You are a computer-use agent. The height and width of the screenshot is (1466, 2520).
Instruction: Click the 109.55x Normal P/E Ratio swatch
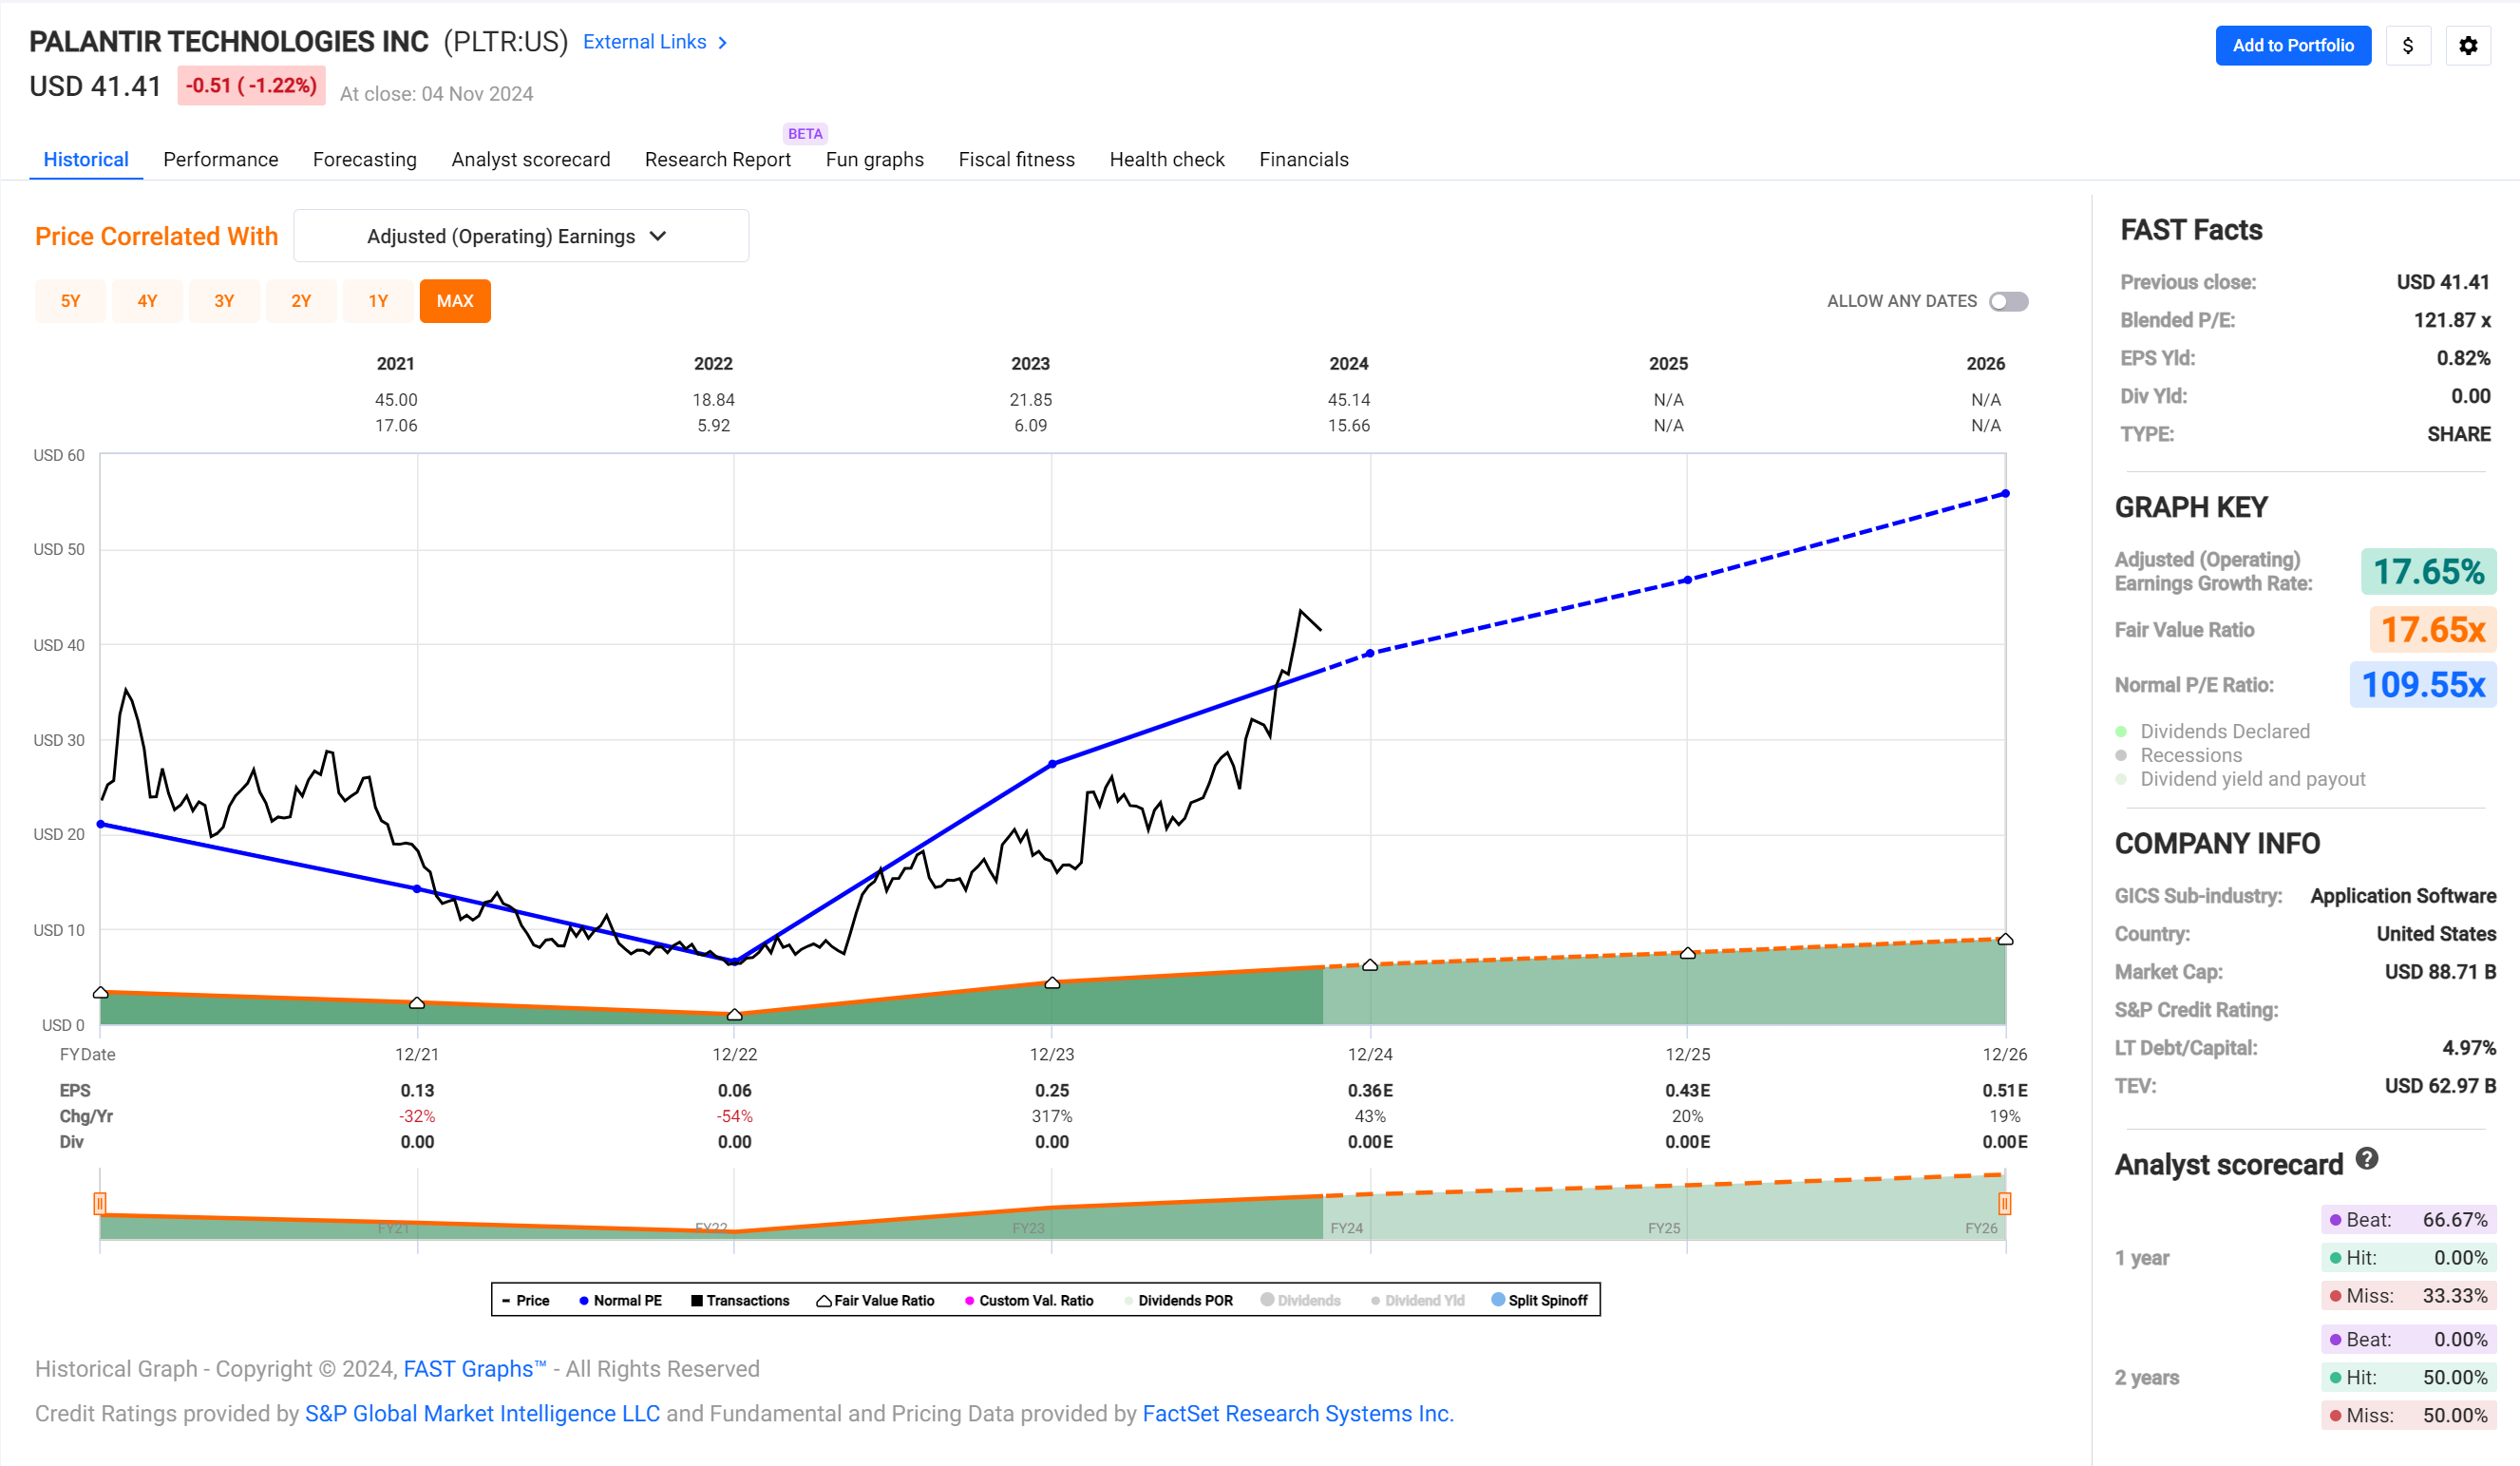pos(2422,684)
